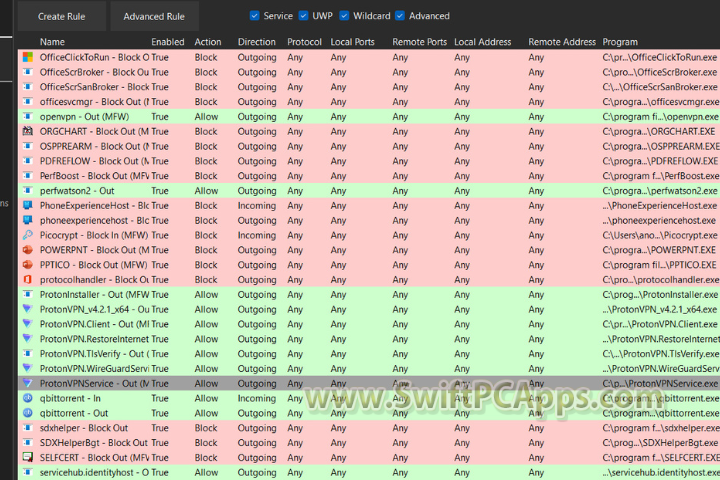Select the outgoing phoneexperiencehost rule name
The image size is (720, 480).
[x=94, y=220]
